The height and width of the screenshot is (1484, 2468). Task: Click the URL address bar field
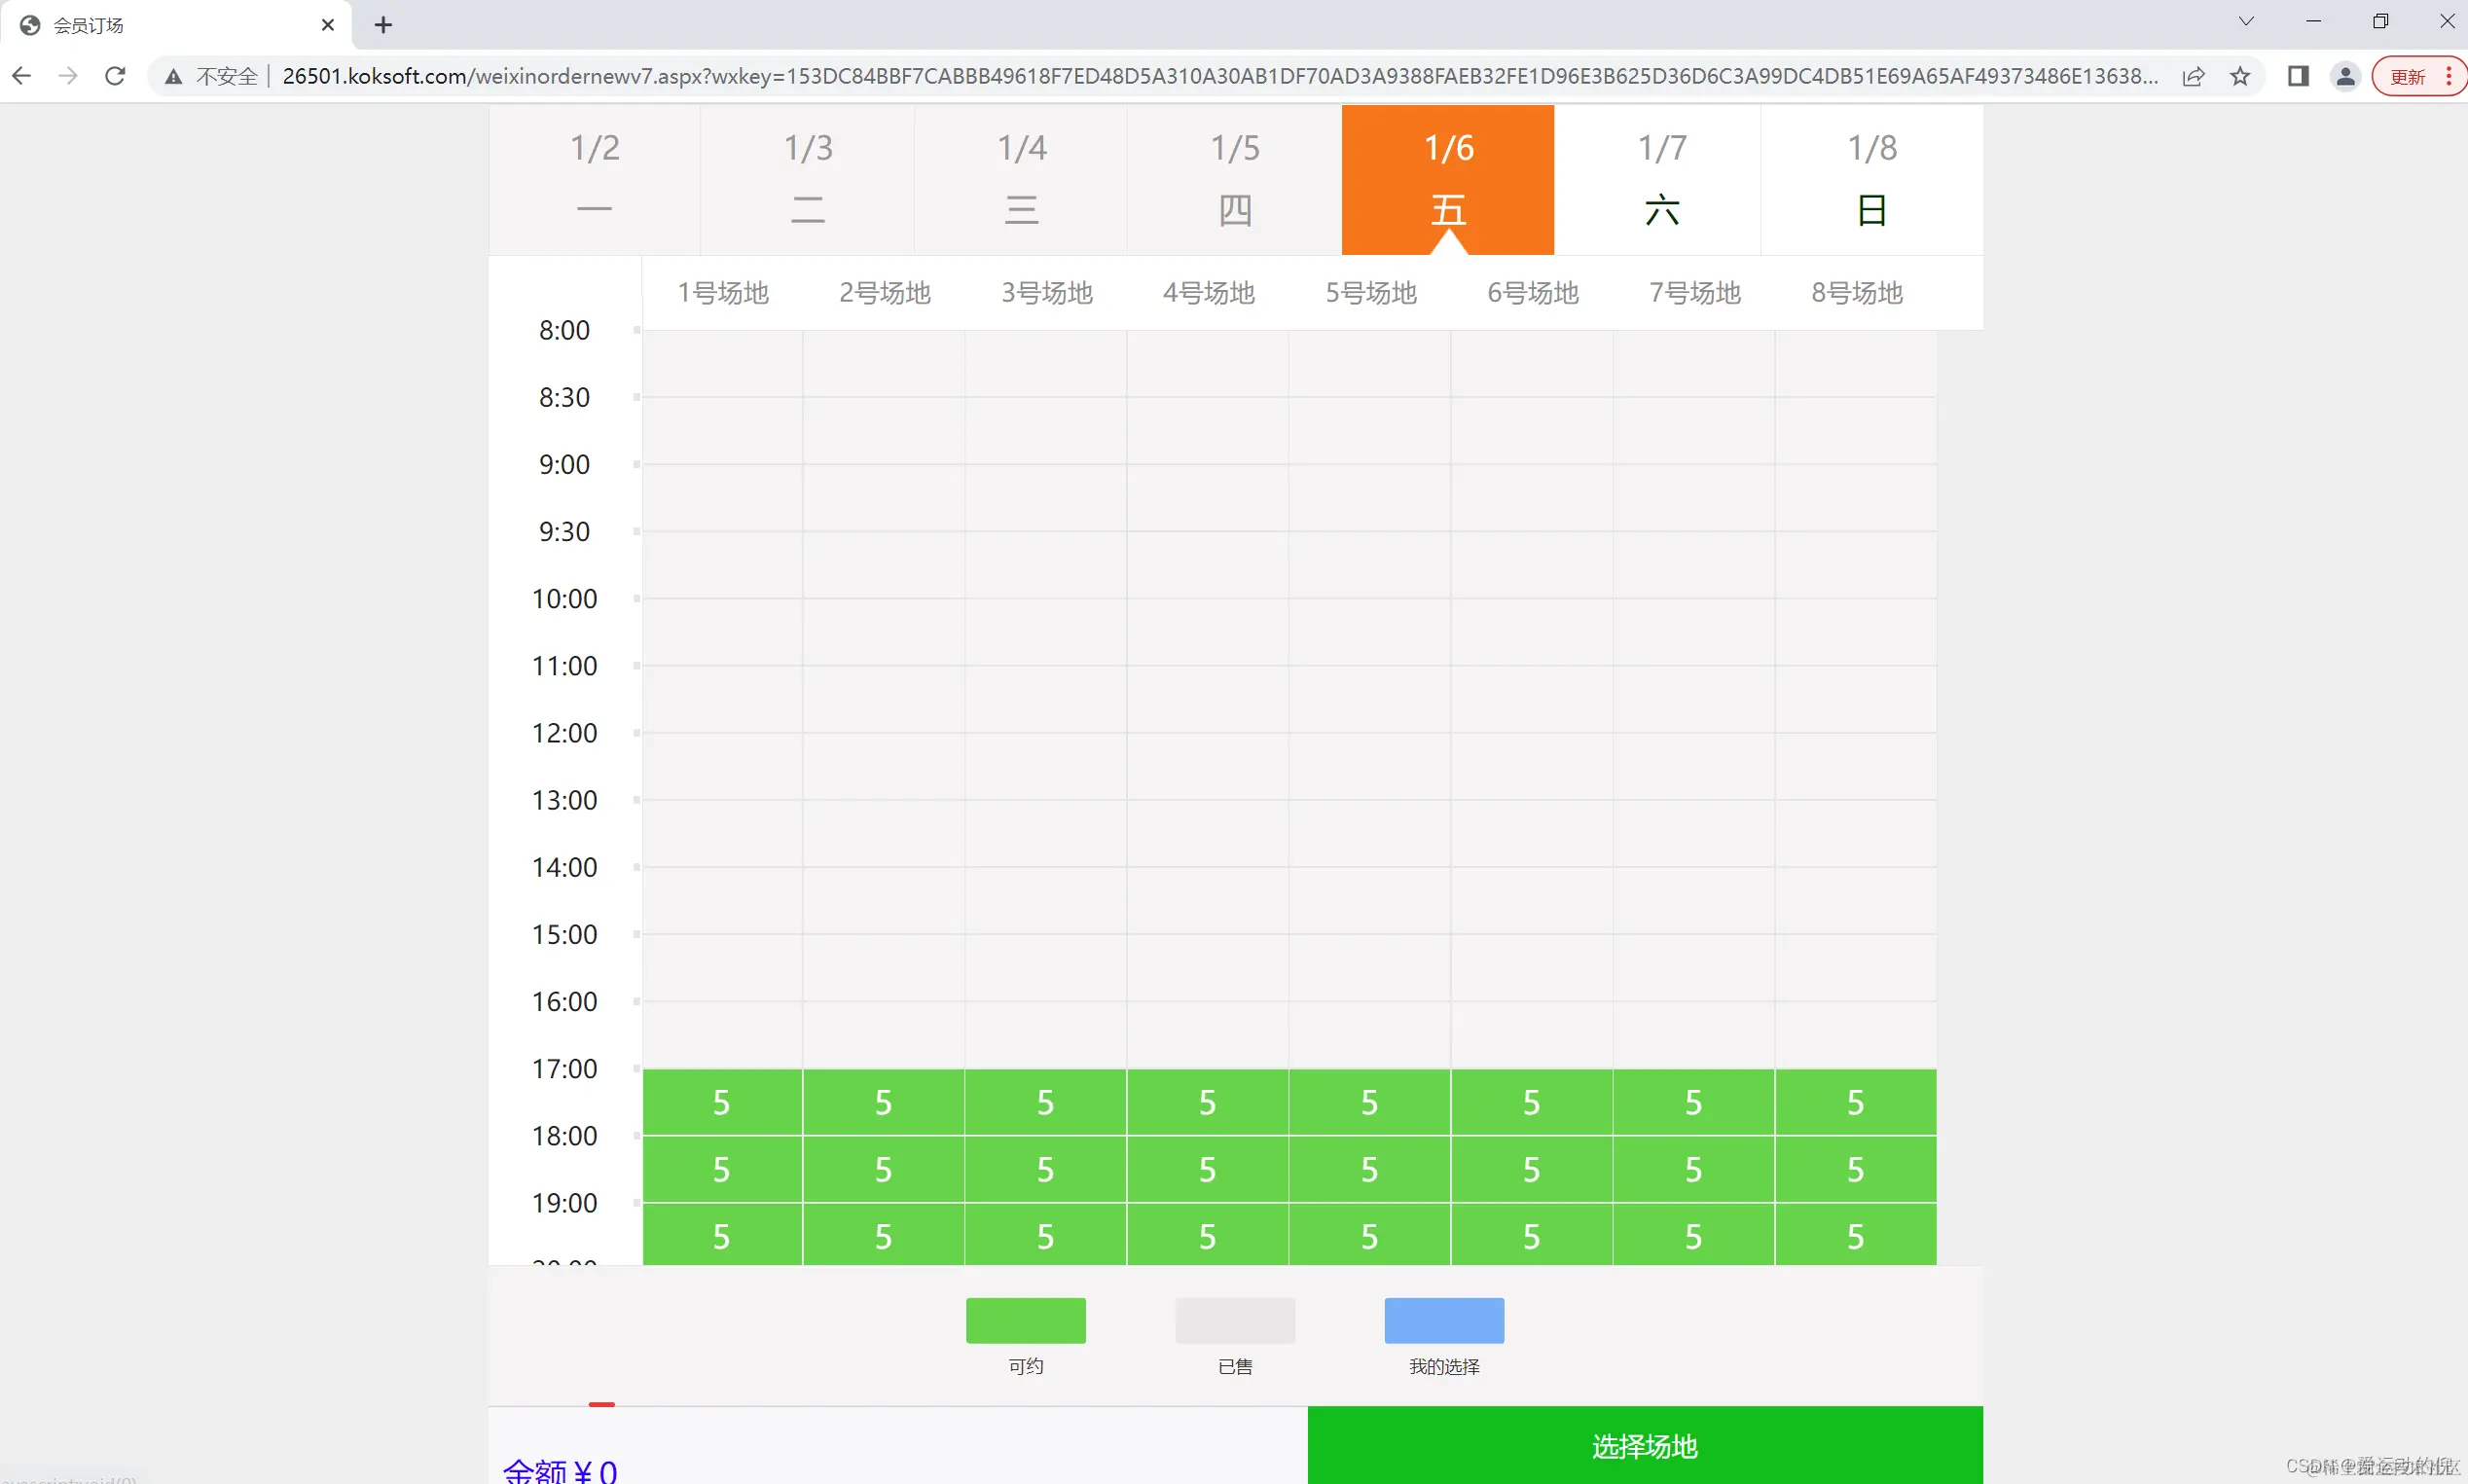tap(1200, 76)
